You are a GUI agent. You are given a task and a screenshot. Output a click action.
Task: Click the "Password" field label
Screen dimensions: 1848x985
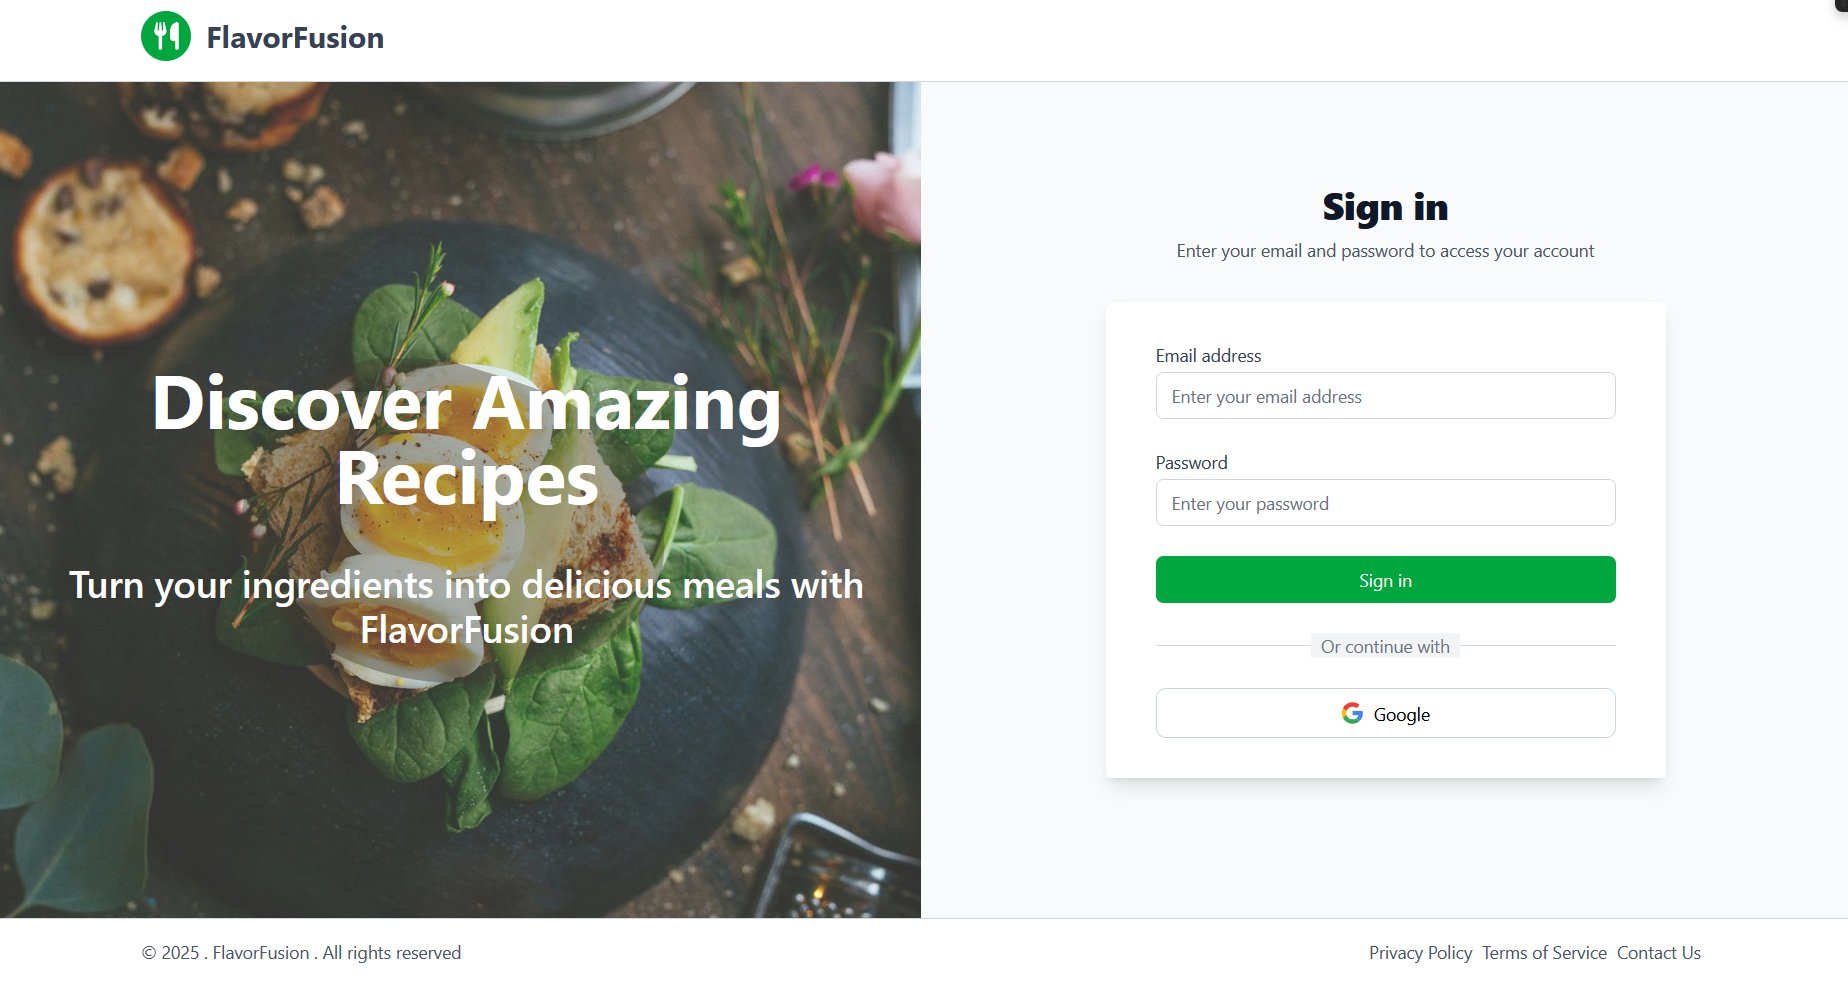tap(1191, 463)
